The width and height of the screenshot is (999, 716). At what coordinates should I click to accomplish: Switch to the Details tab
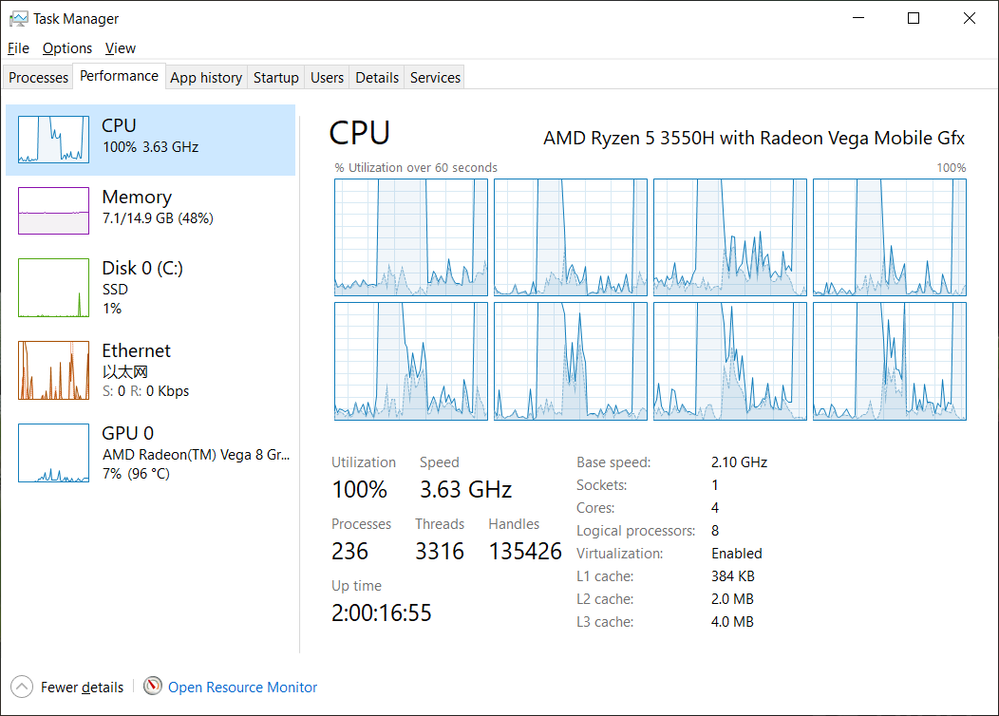[377, 78]
